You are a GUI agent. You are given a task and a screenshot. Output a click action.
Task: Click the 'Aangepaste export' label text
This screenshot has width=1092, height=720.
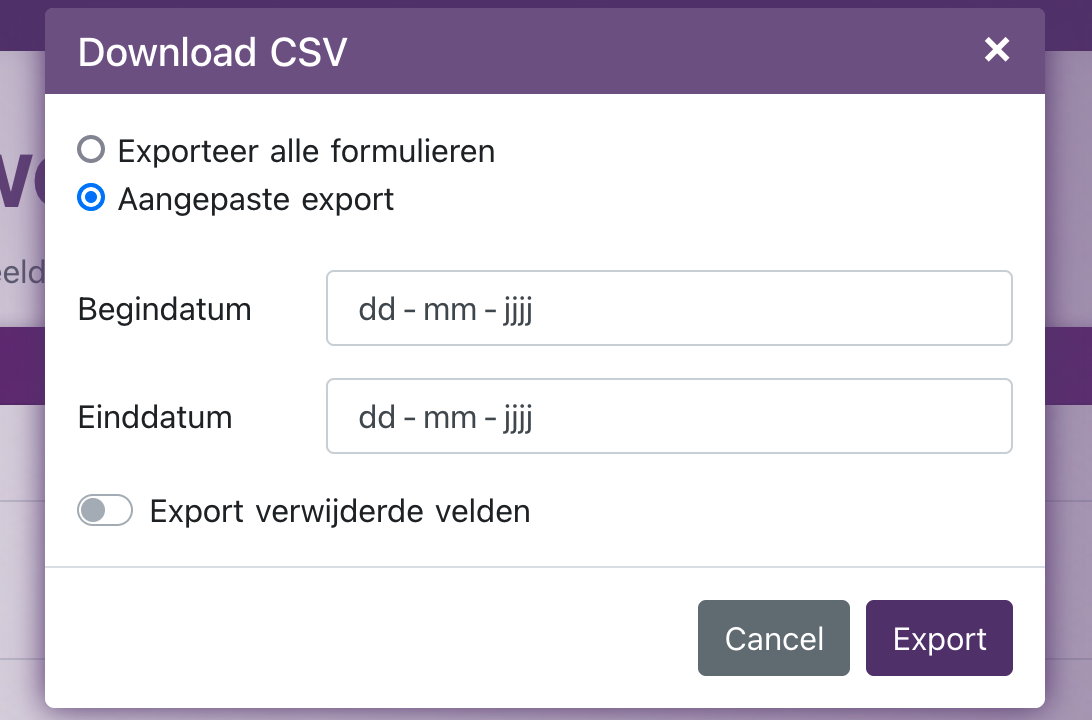[x=256, y=199]
